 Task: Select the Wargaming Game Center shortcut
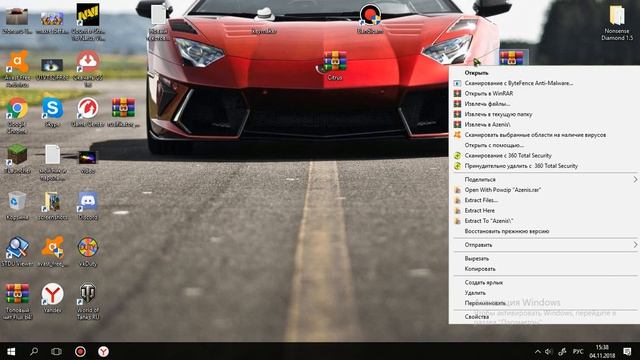pos(88,109)
